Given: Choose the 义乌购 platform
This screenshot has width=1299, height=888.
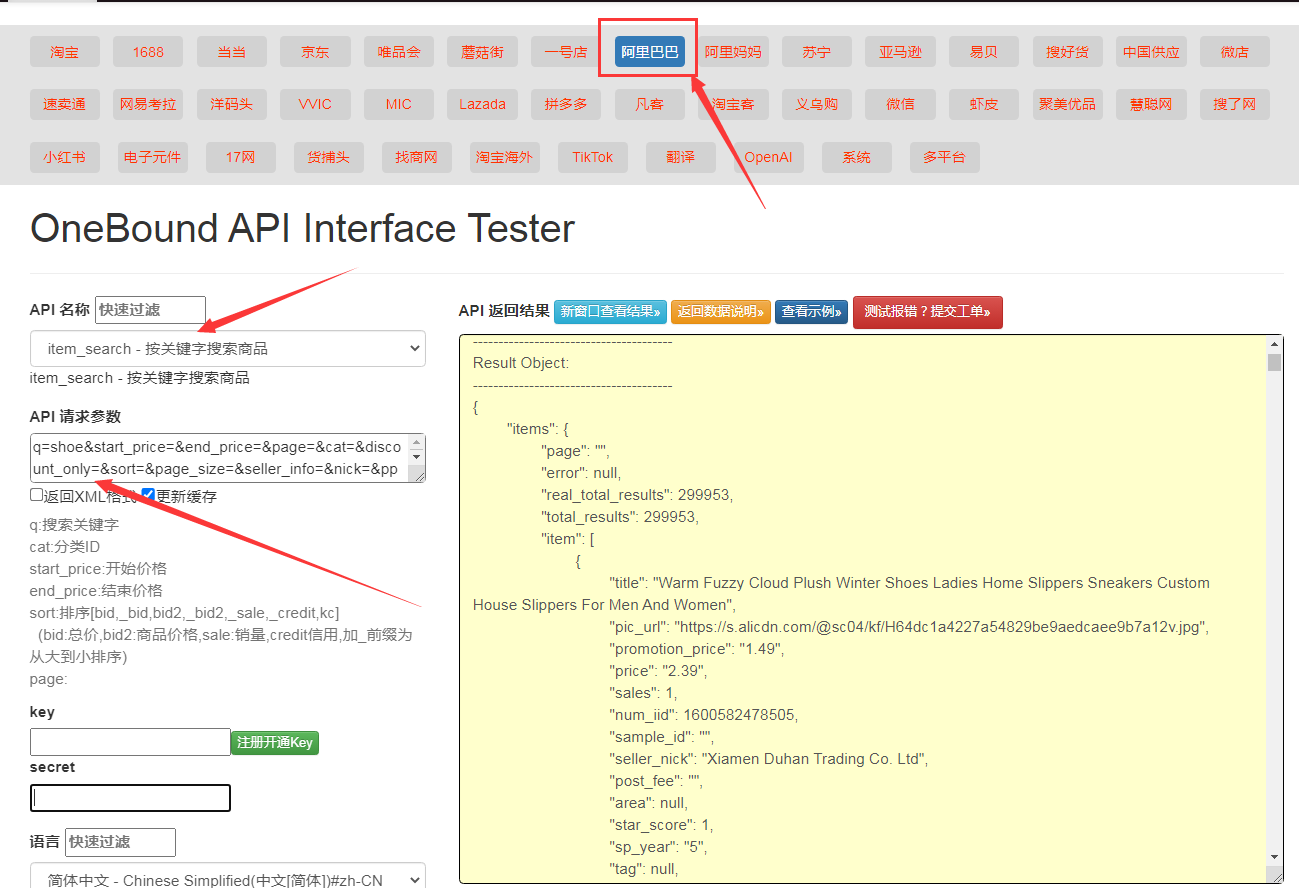Looking at the screenshot, I should (817, 104).
